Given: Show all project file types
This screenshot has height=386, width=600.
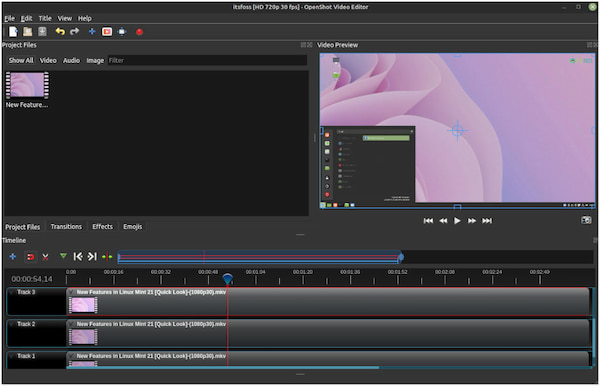Looking at the screenshot, I should point(21,60).
